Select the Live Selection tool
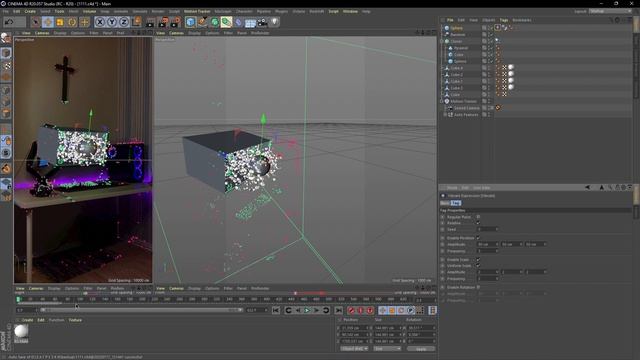The image size is (640, 360). 36,22
